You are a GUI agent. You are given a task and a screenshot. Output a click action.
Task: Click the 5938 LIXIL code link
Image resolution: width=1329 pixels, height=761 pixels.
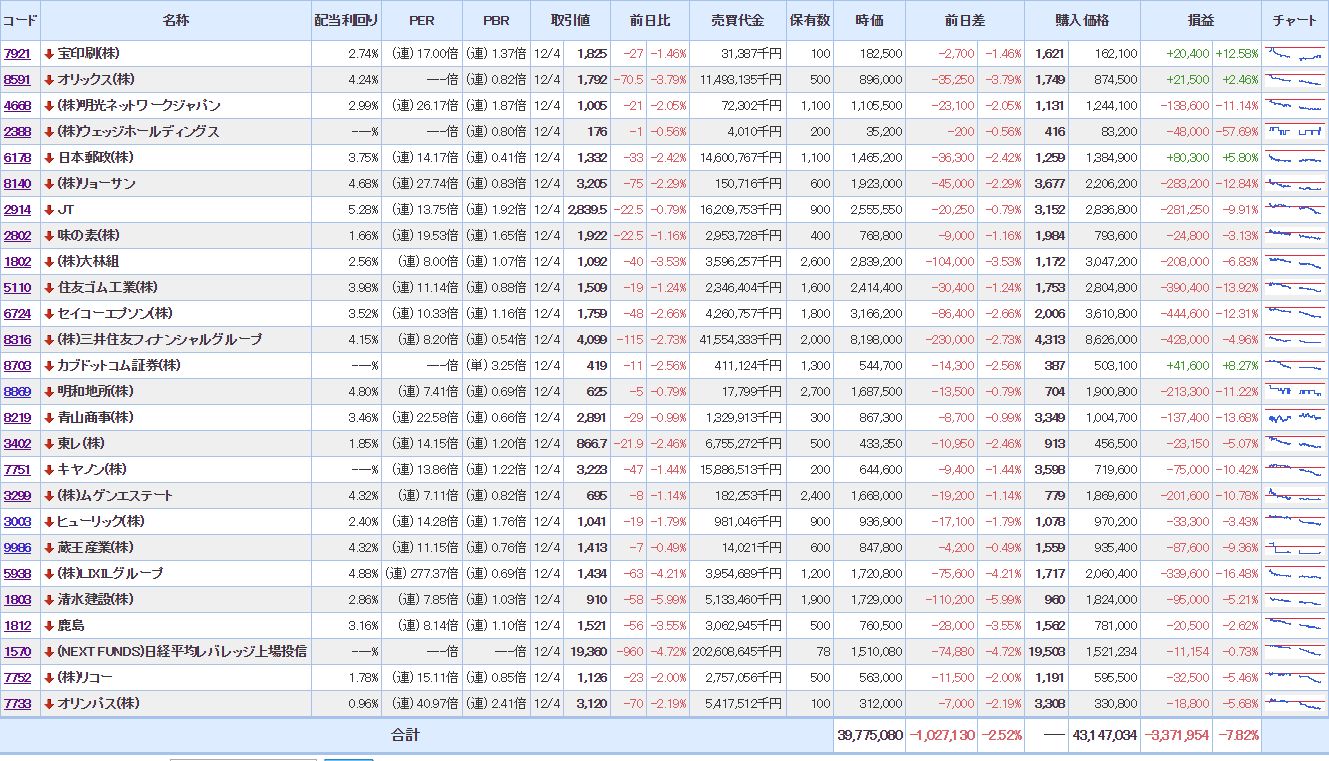point(17,574)
